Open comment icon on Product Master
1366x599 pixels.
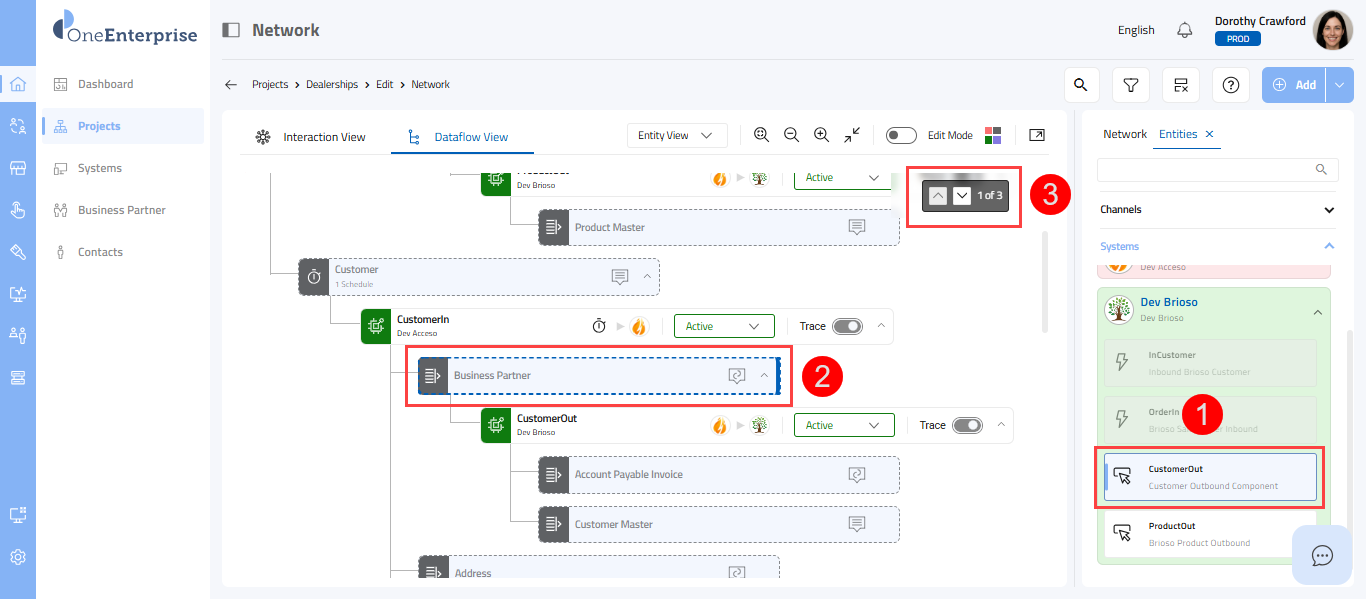tap(857, 227)
